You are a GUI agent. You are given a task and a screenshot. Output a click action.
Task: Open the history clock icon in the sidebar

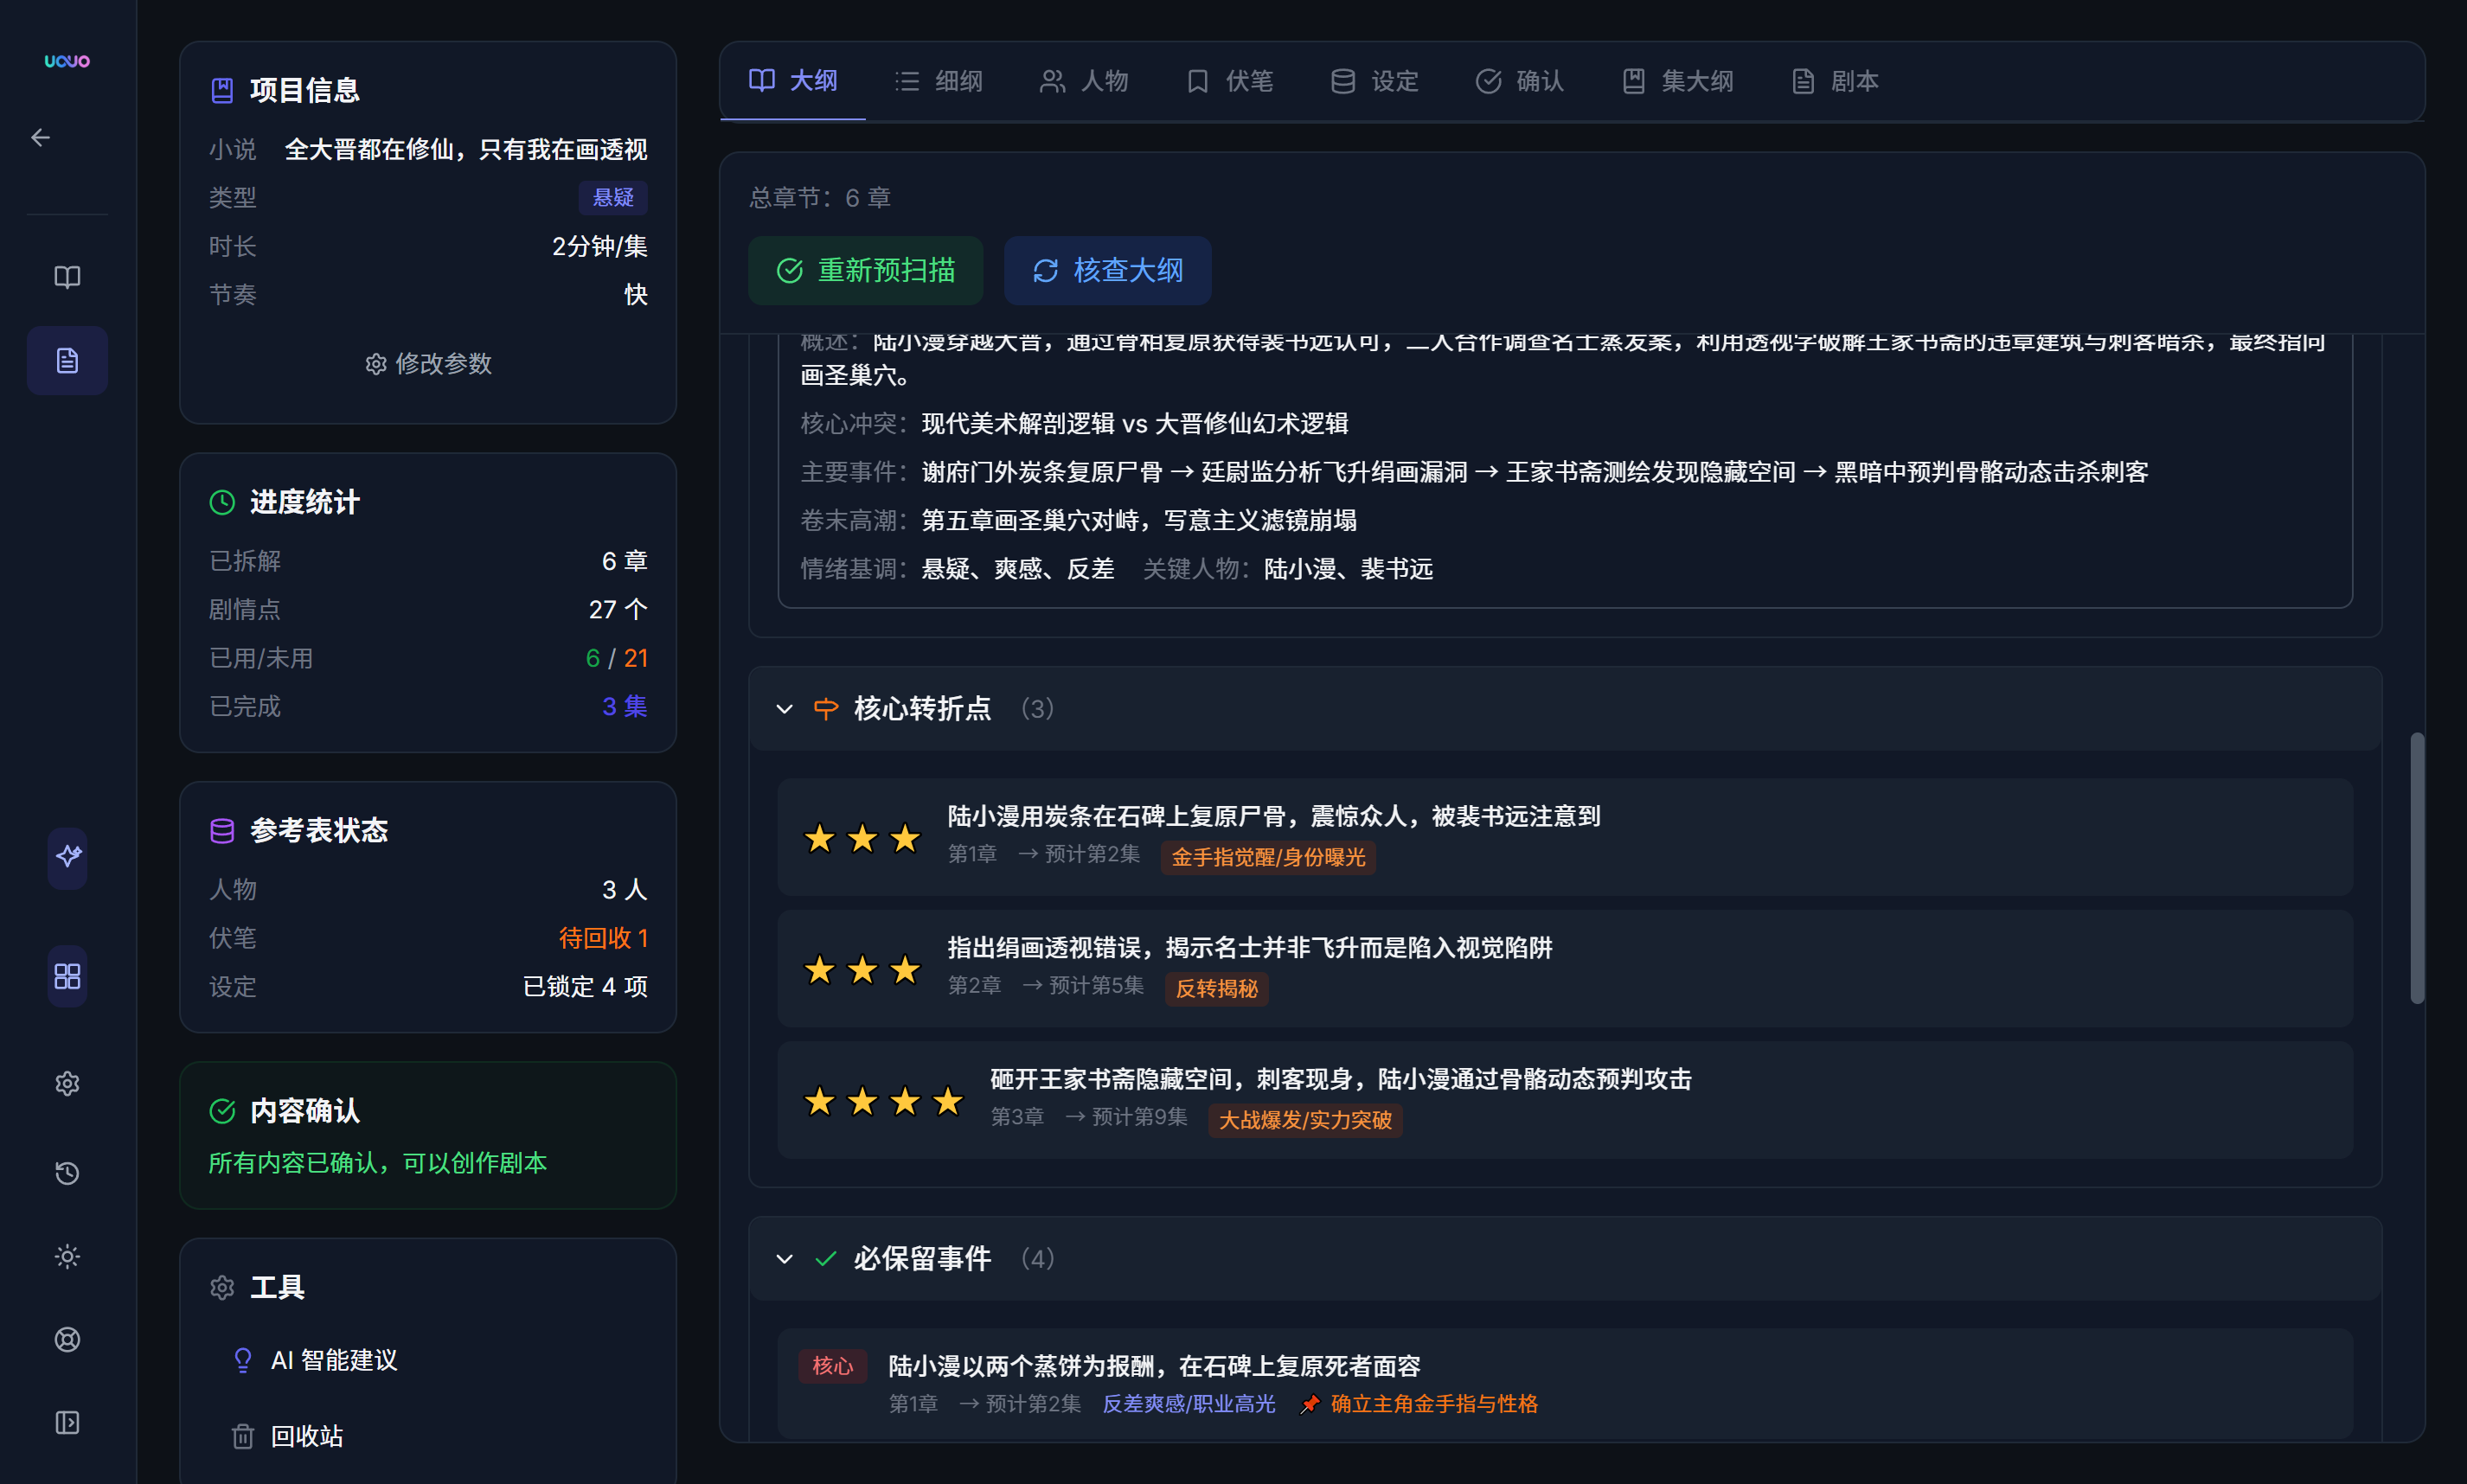[x=67, y=1172]
